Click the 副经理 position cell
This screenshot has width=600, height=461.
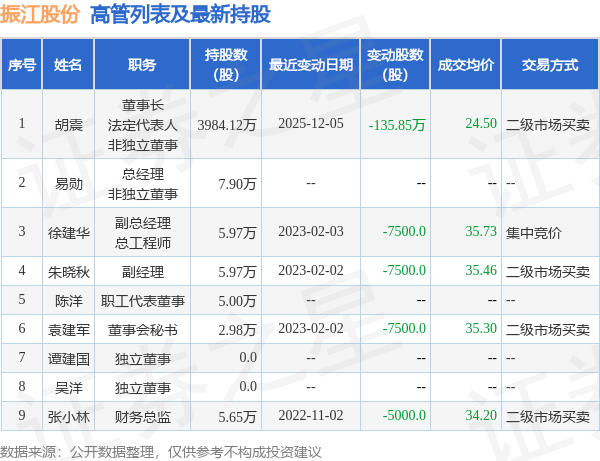143,272
